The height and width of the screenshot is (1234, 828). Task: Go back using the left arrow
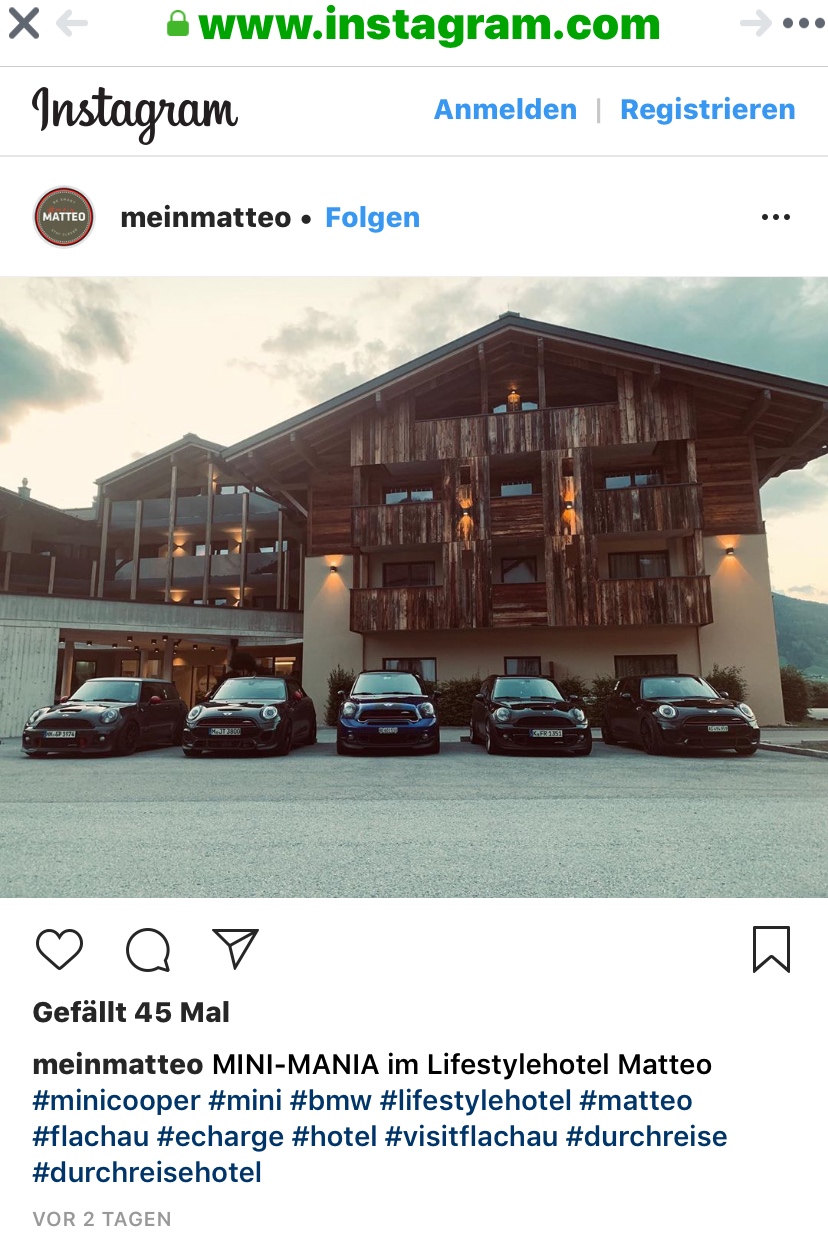click(72, 24)
